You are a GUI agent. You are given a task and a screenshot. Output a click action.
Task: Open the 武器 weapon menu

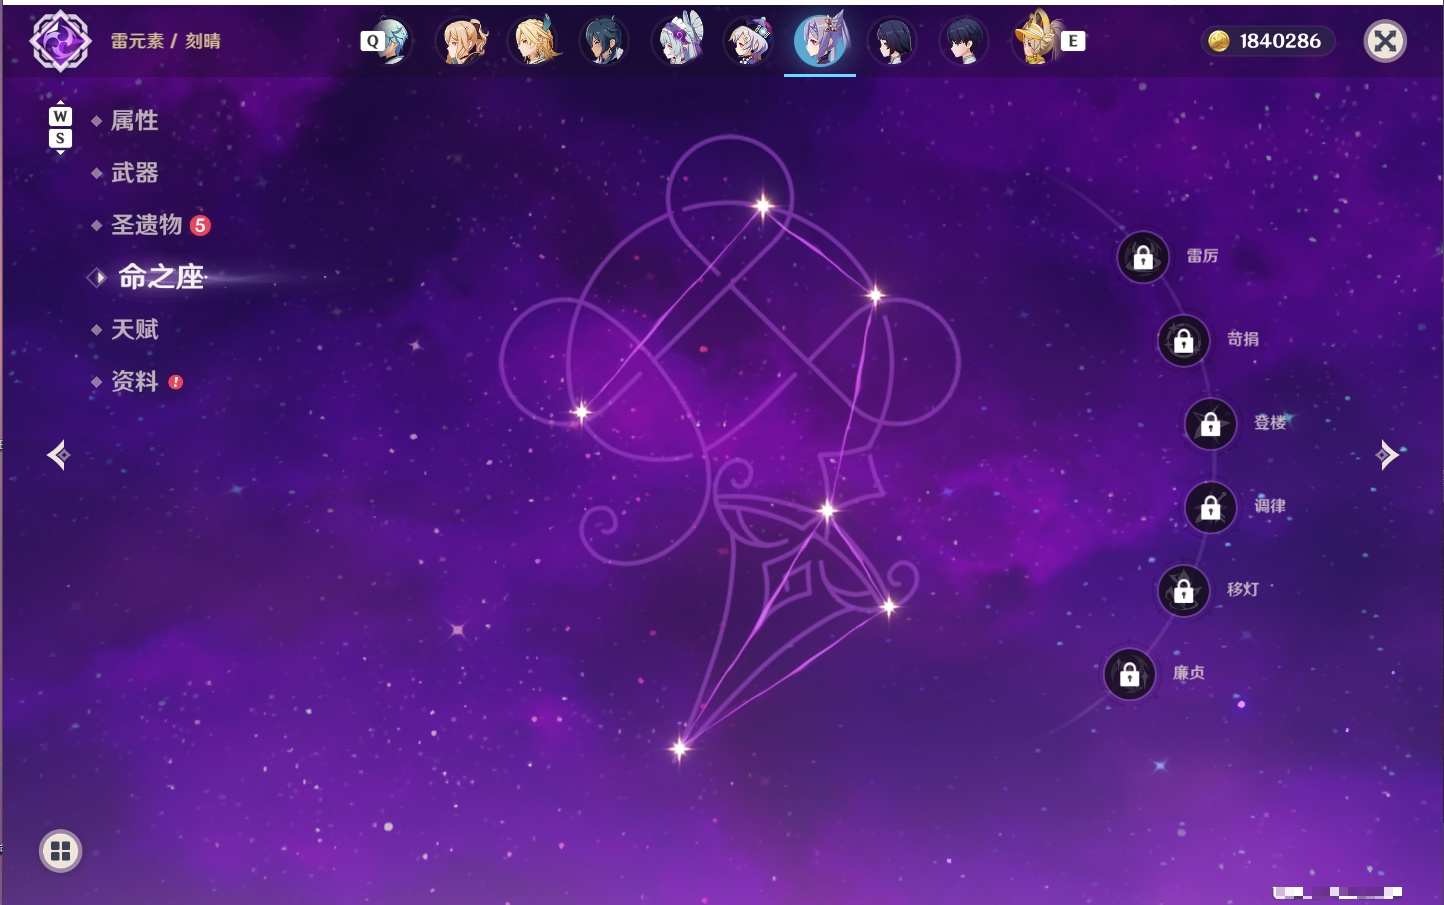(134, 173)
